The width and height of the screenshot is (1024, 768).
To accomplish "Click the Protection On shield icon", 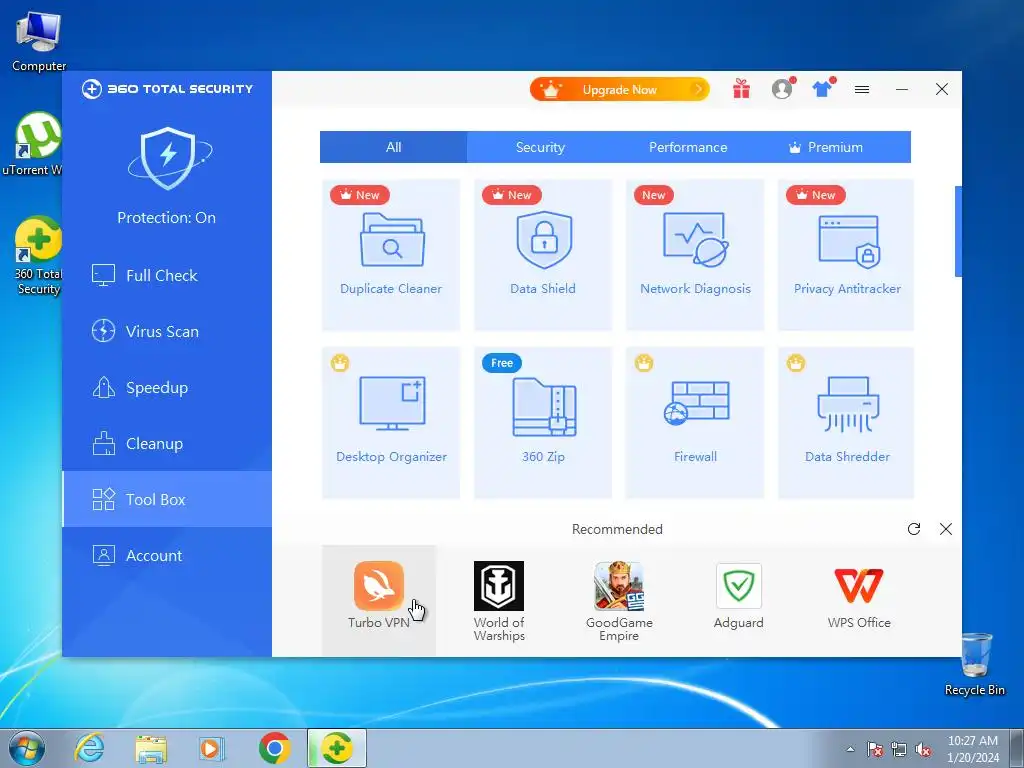I will coord(168,158).
